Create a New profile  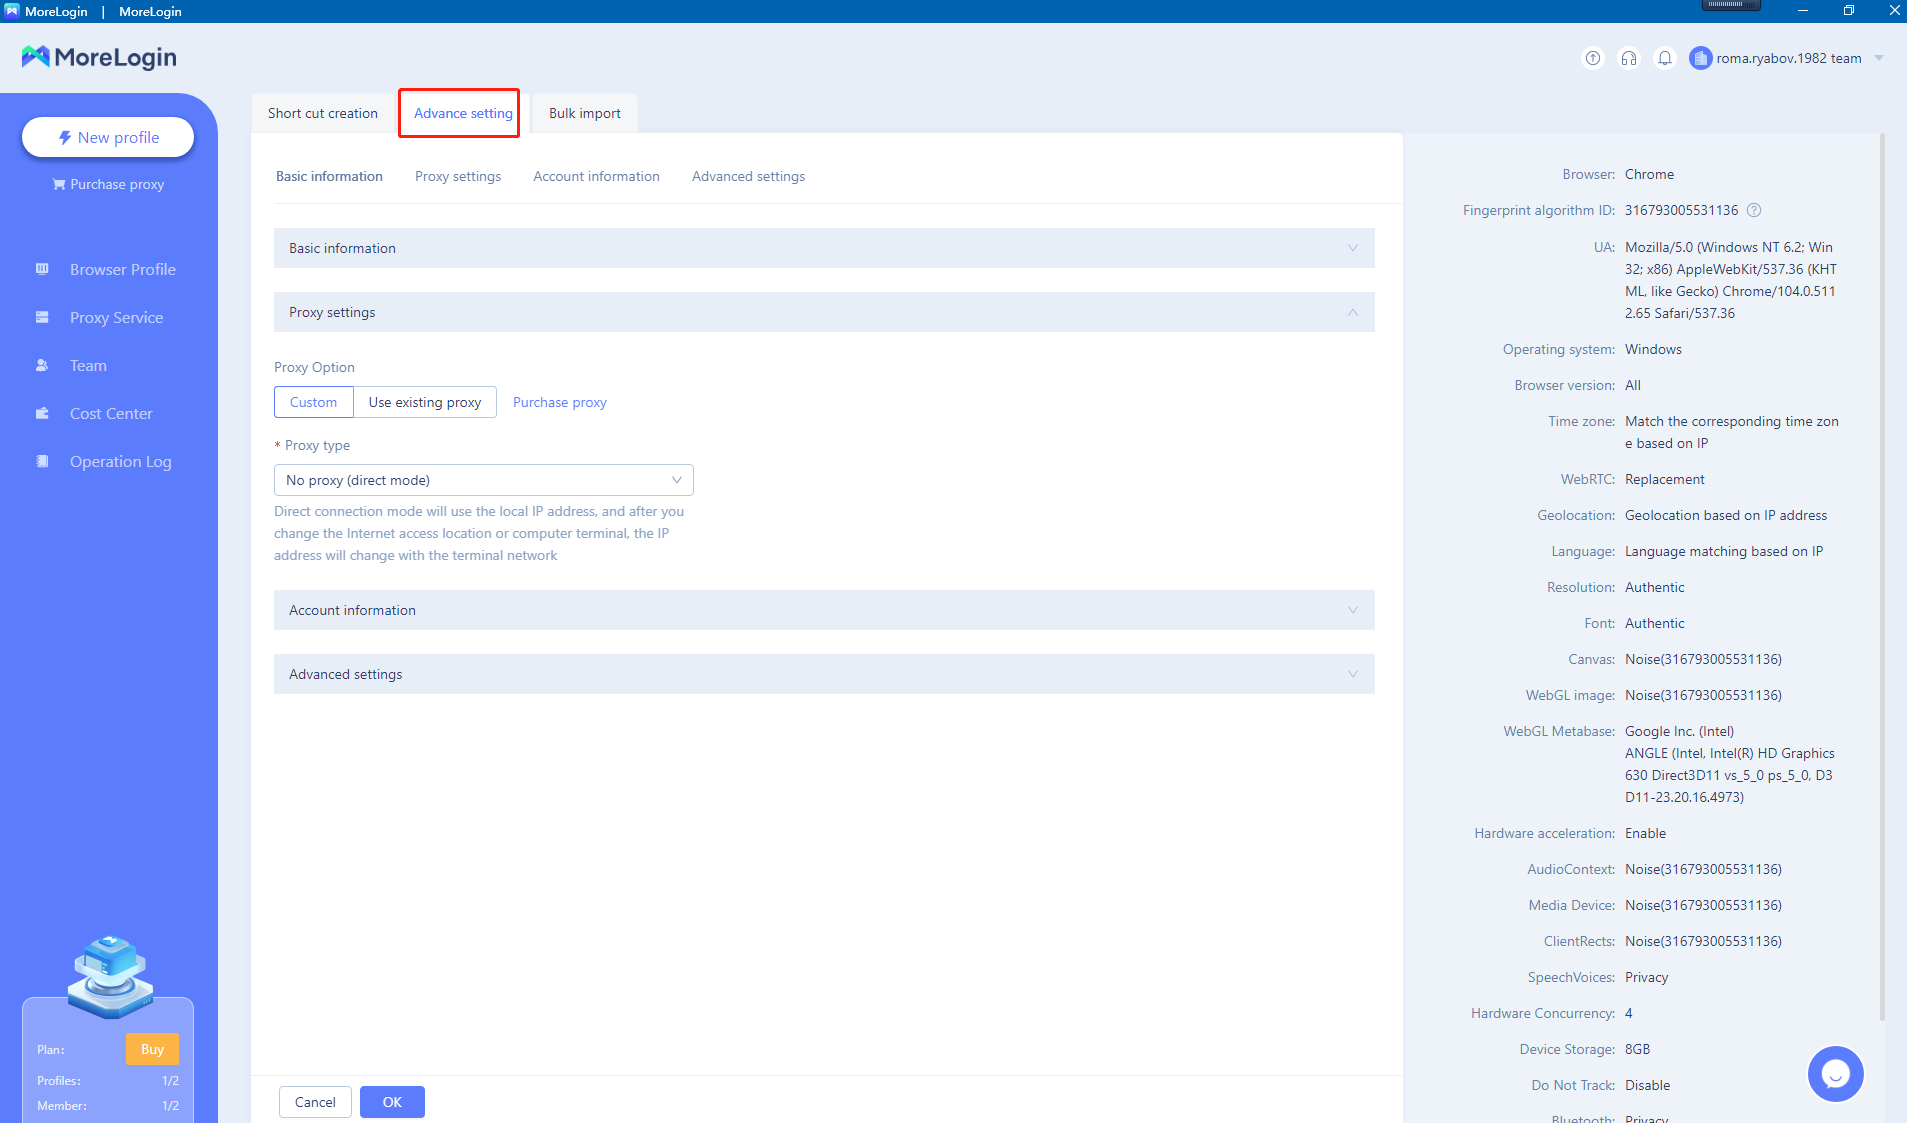[108, 137]
